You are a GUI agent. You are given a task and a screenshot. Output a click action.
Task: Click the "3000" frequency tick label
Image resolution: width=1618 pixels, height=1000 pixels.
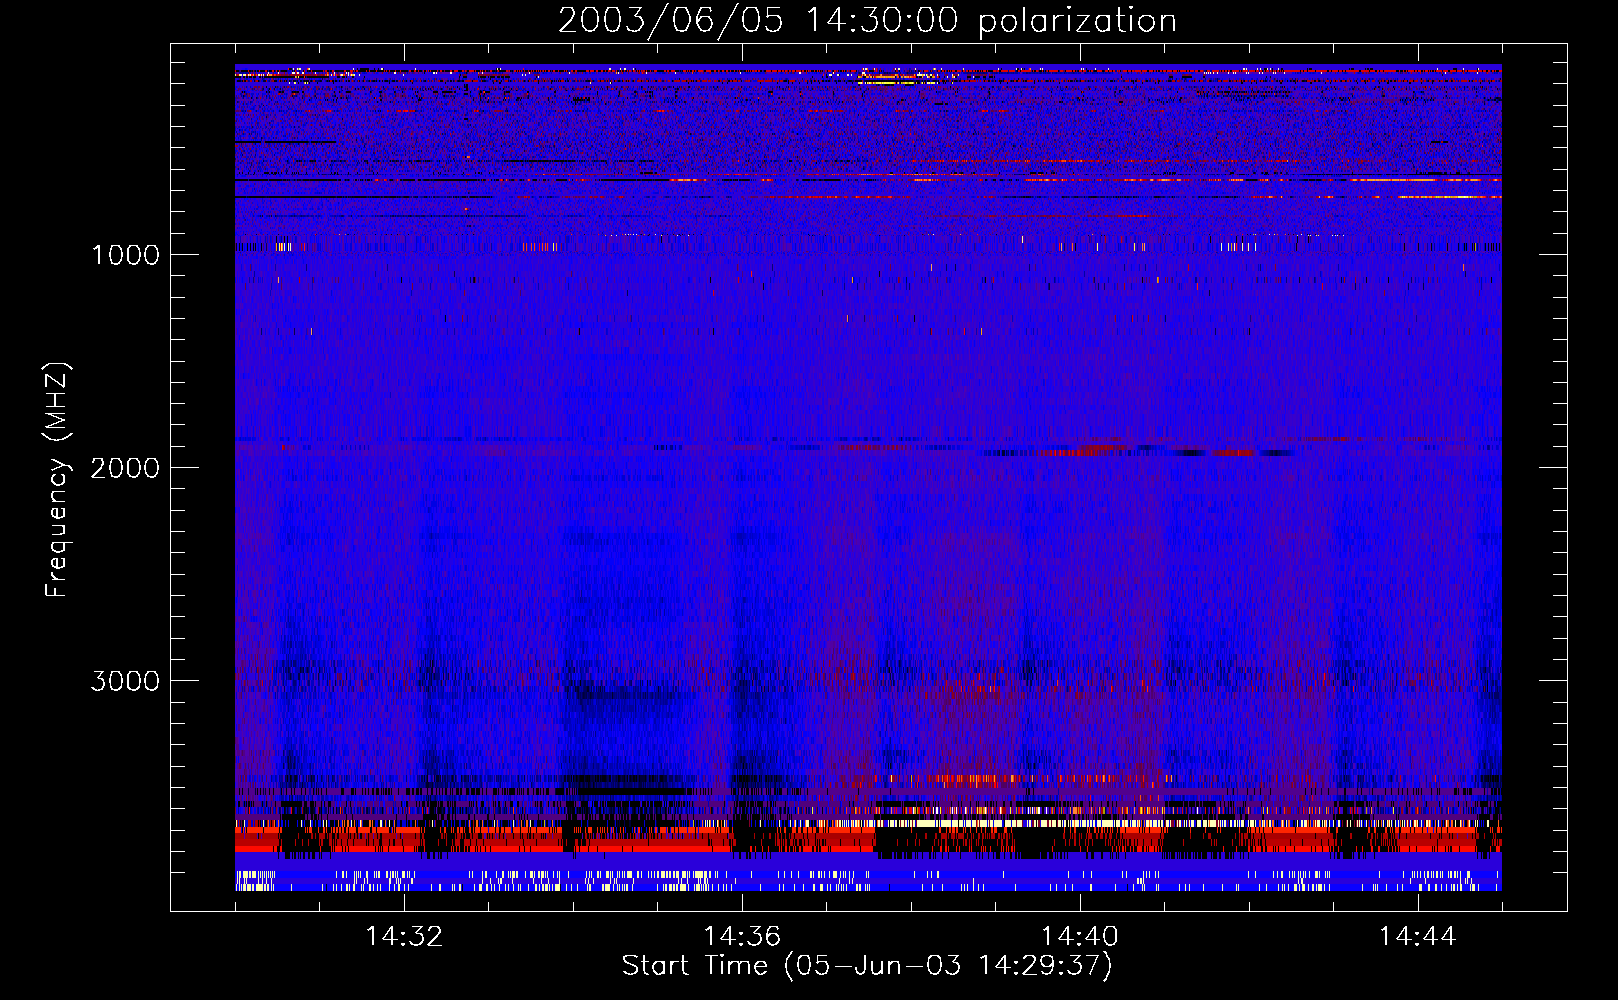point(125,681)
